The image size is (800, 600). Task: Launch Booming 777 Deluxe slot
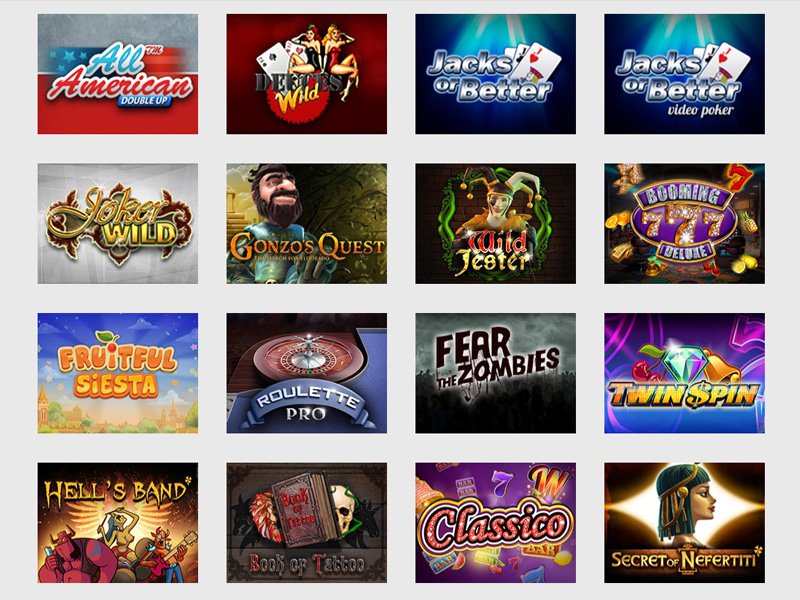point(684,223)
